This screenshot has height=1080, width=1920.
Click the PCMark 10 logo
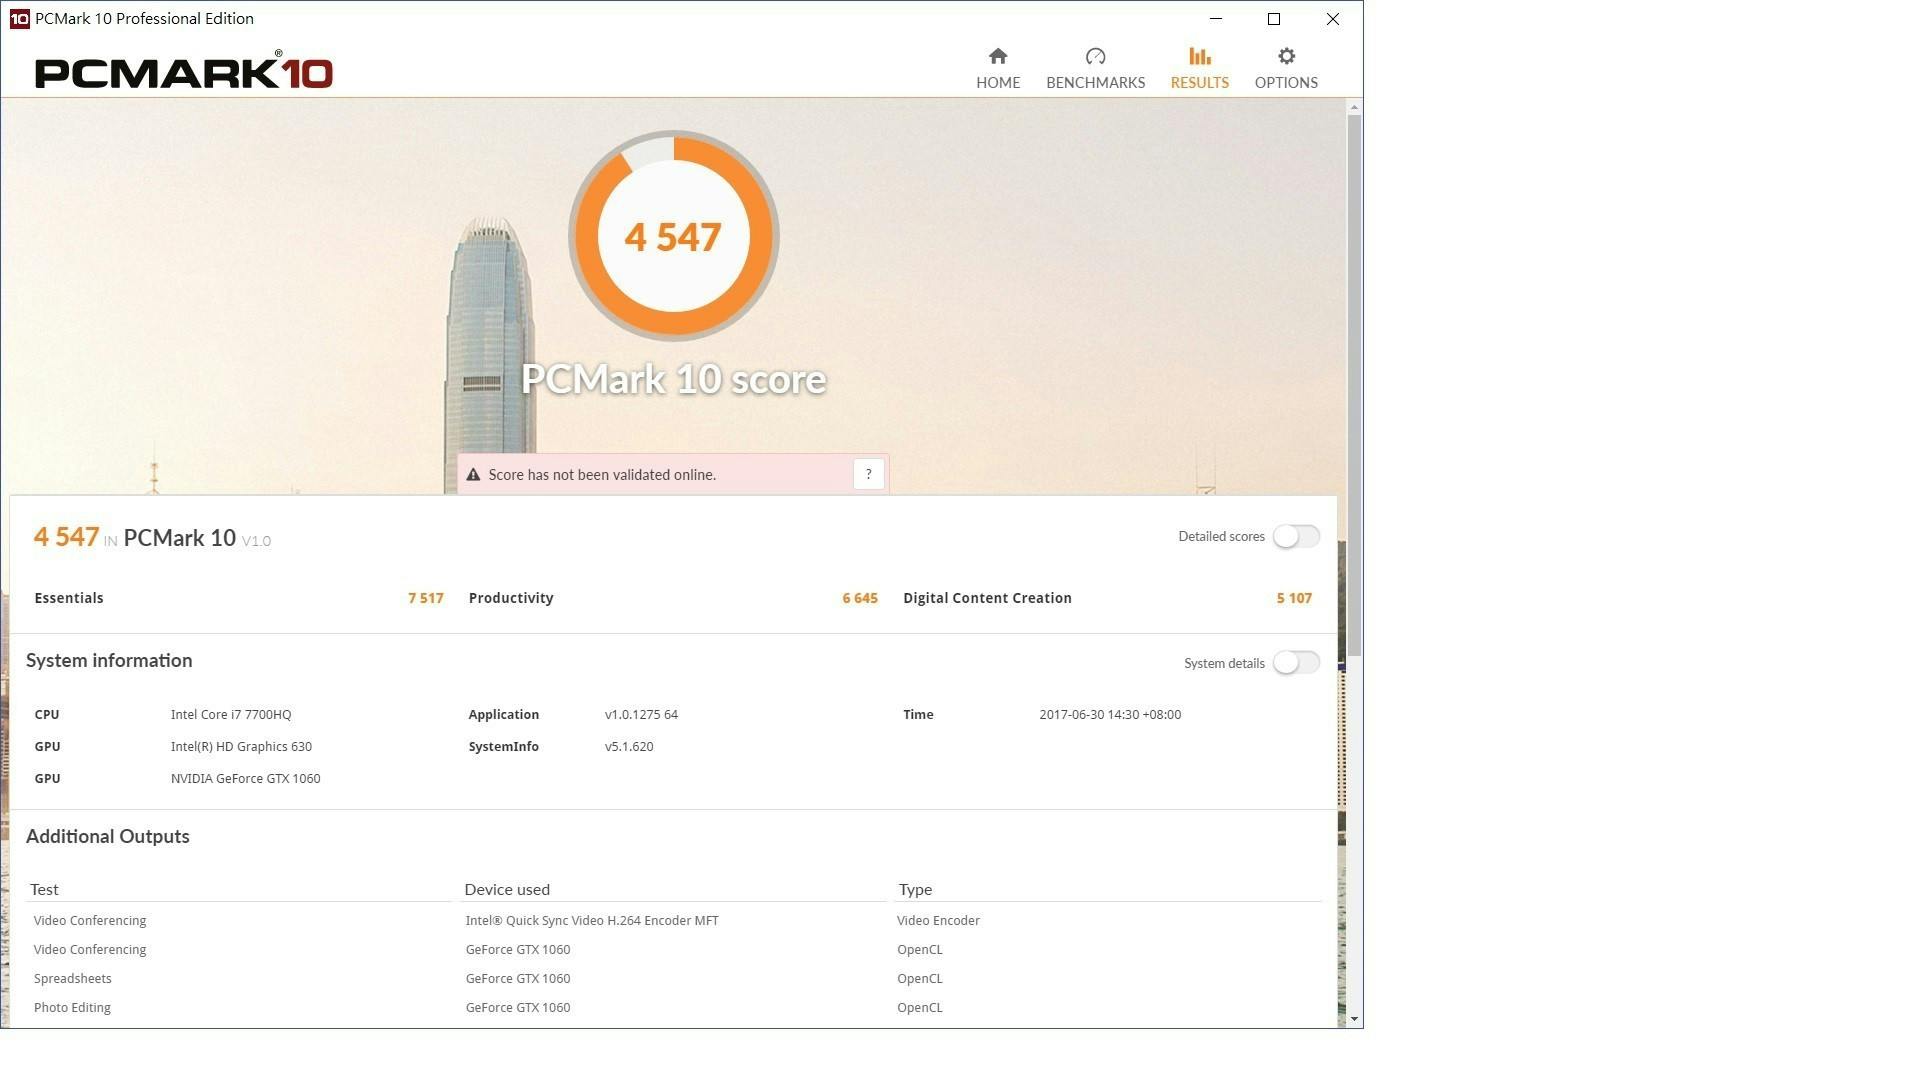(184, 71)
